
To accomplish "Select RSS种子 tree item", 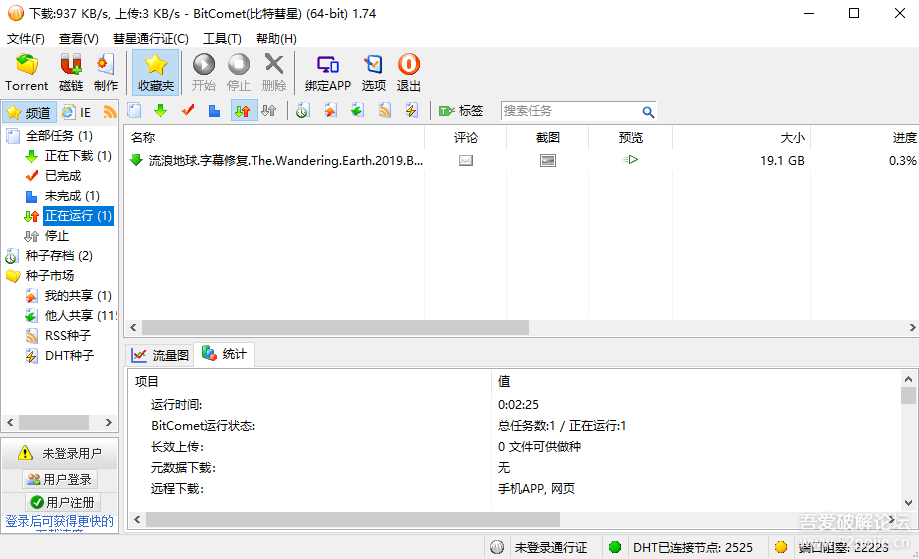I will (x=68, y=335).
